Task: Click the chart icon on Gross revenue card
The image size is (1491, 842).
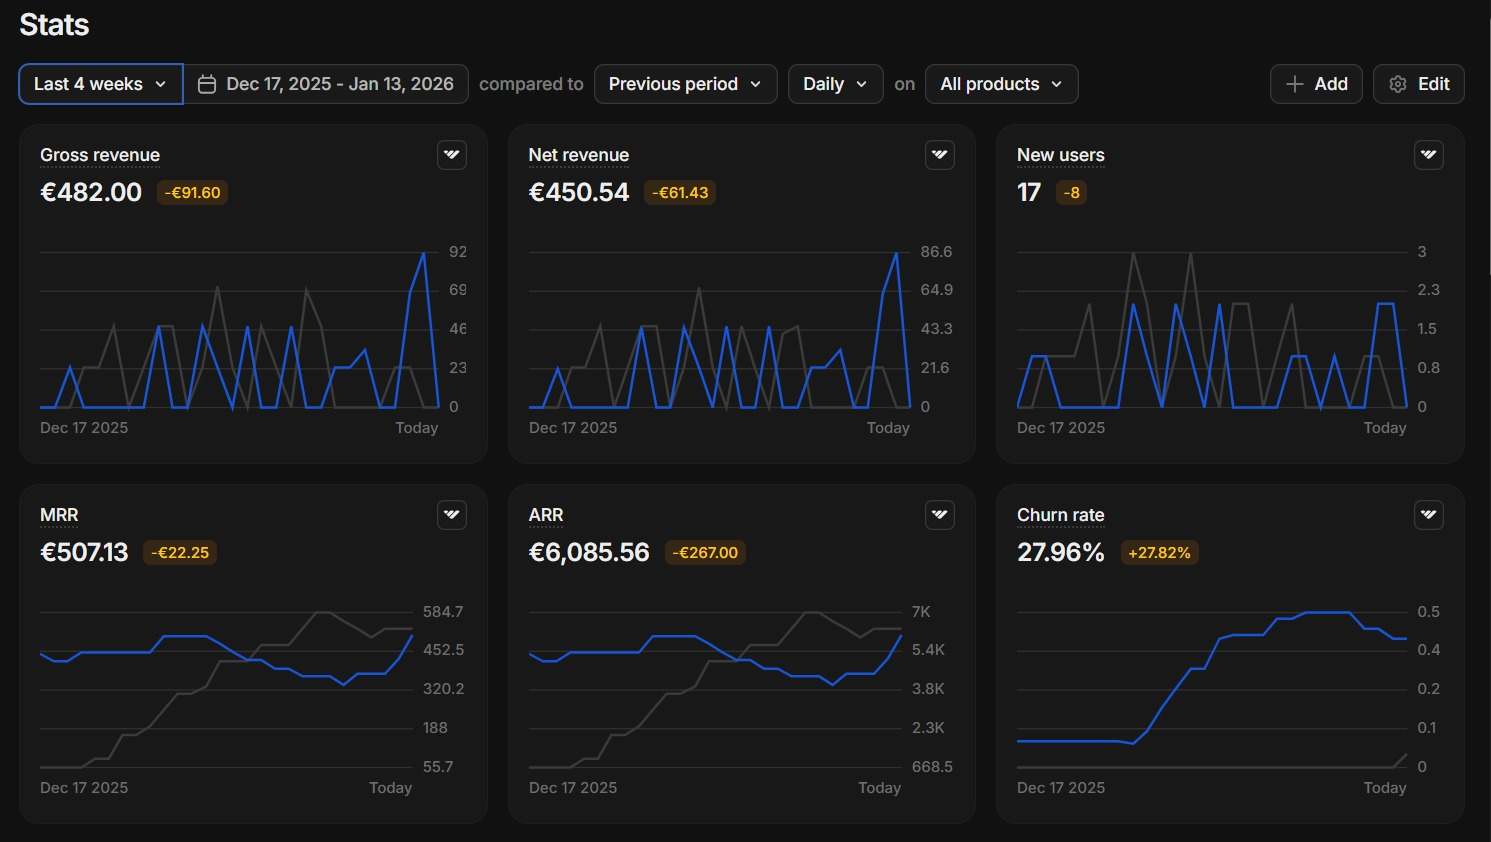Action: tap(452, 155)
